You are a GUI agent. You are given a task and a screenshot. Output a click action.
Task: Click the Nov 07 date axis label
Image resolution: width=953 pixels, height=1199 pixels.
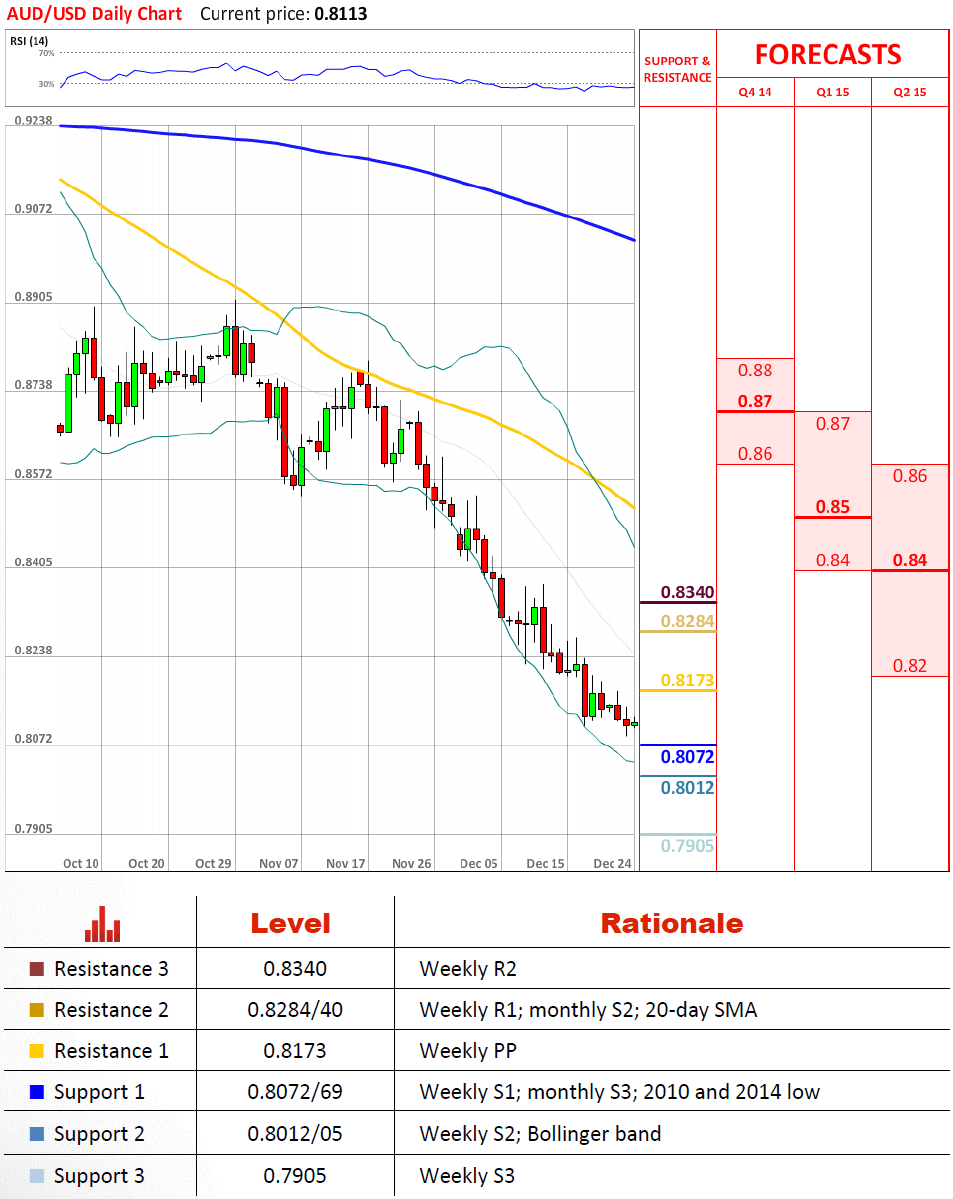278,863
